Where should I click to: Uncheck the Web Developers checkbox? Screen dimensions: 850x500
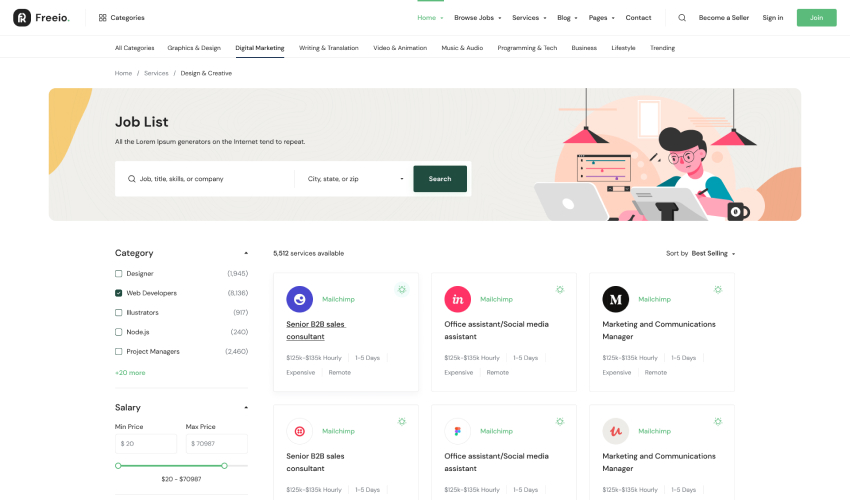point(119,293)
